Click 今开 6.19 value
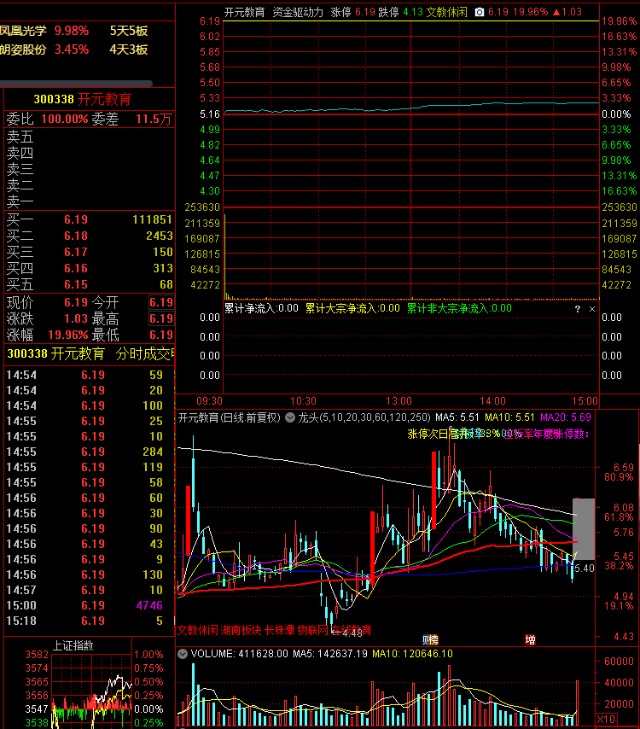Image resolution: width=640 pixels, height=729 pixels. pos(161,303)
